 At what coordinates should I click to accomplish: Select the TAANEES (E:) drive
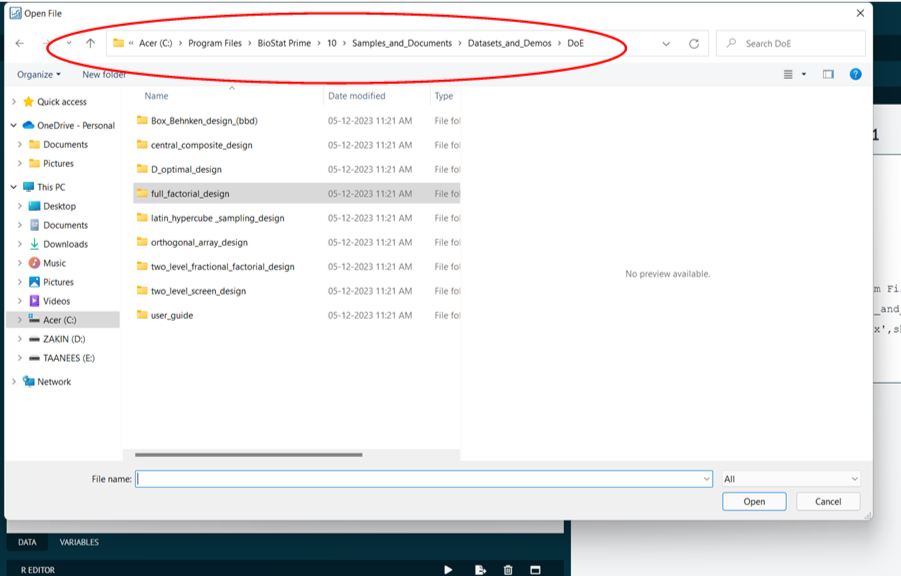[x=69, y=358]
